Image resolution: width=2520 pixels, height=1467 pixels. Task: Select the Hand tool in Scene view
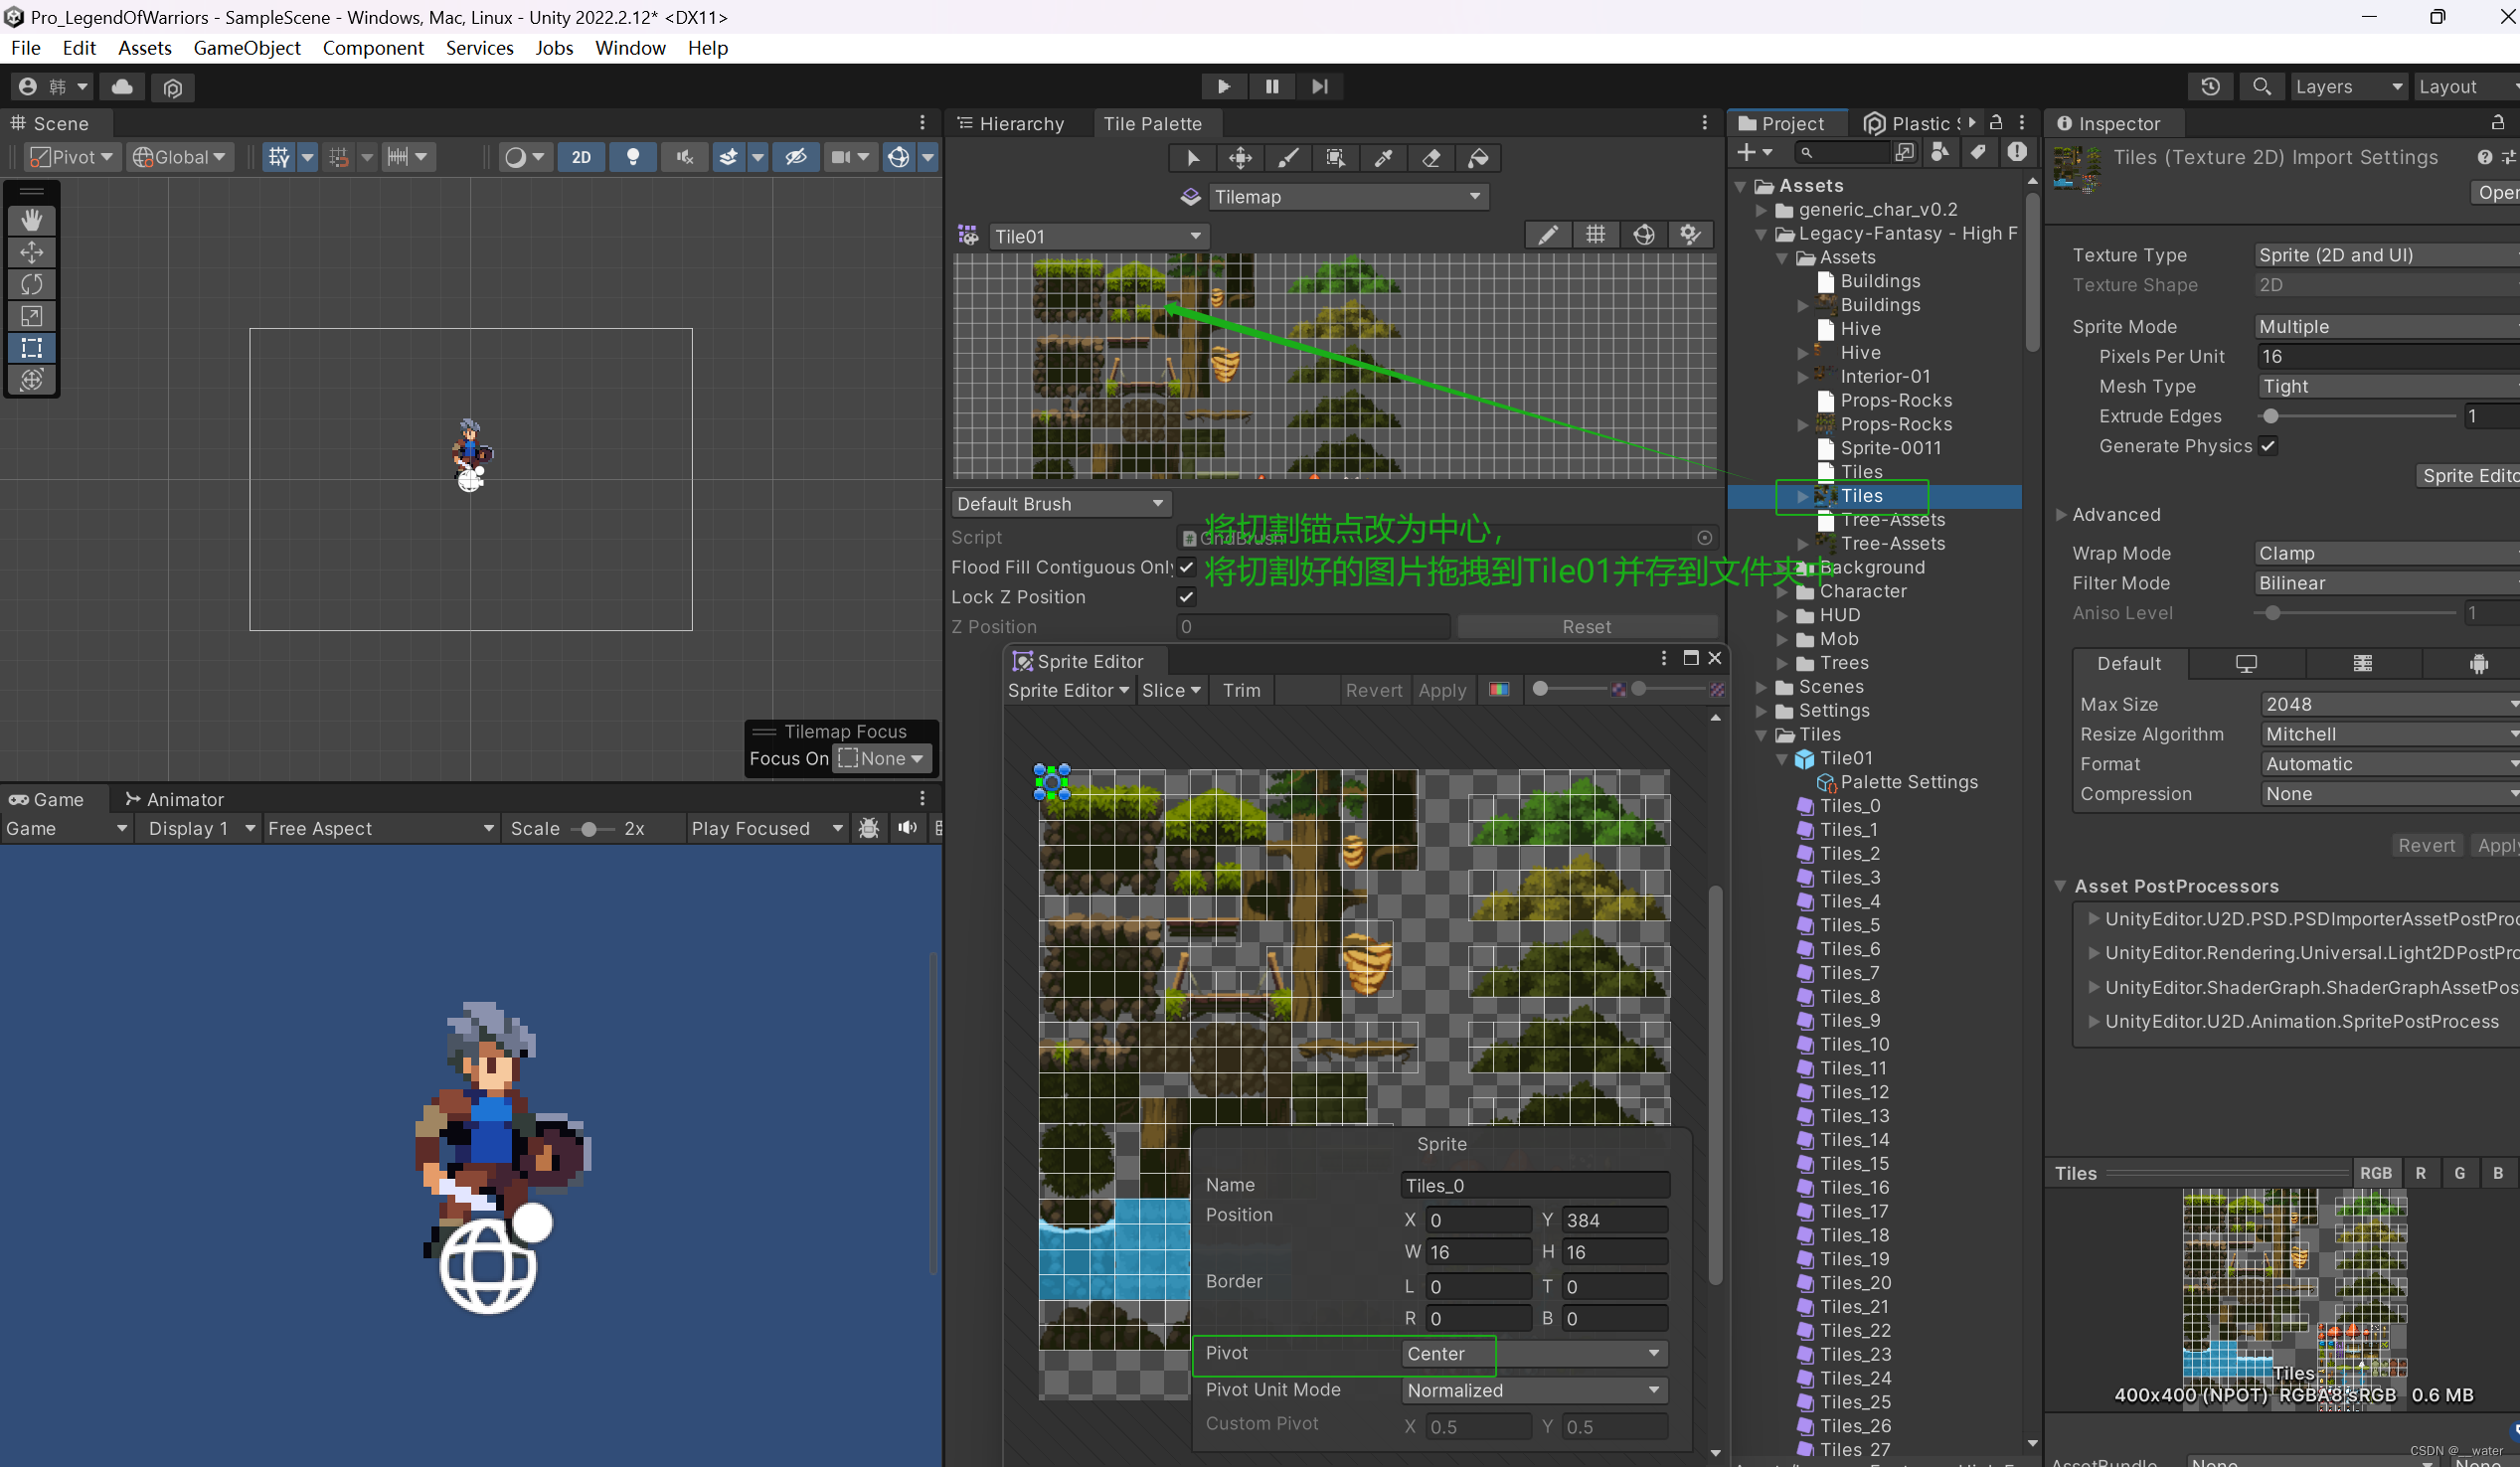(31, 220)
